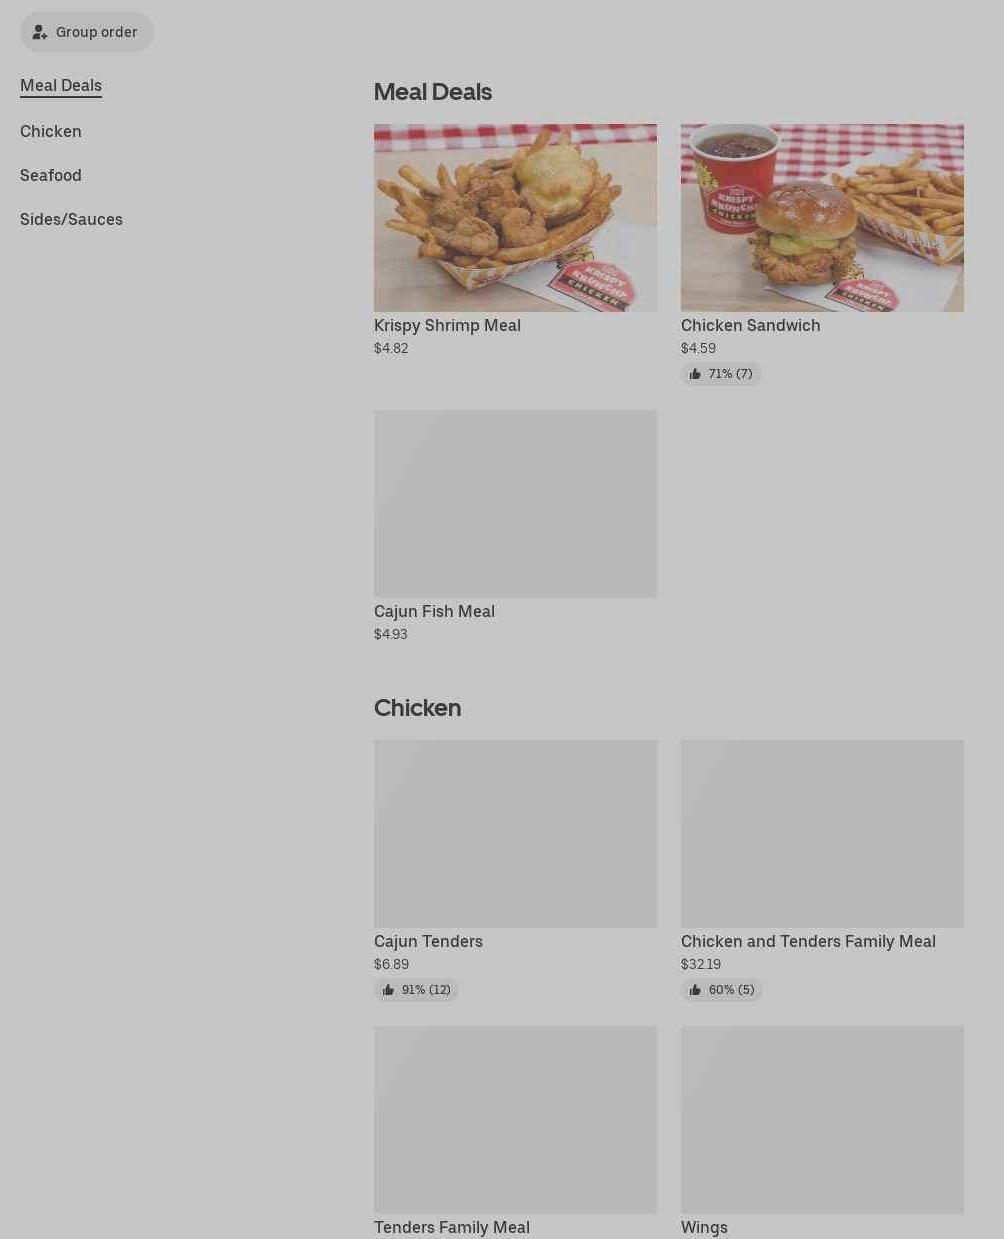Open Cajun Tenders item image

(515, 834)
